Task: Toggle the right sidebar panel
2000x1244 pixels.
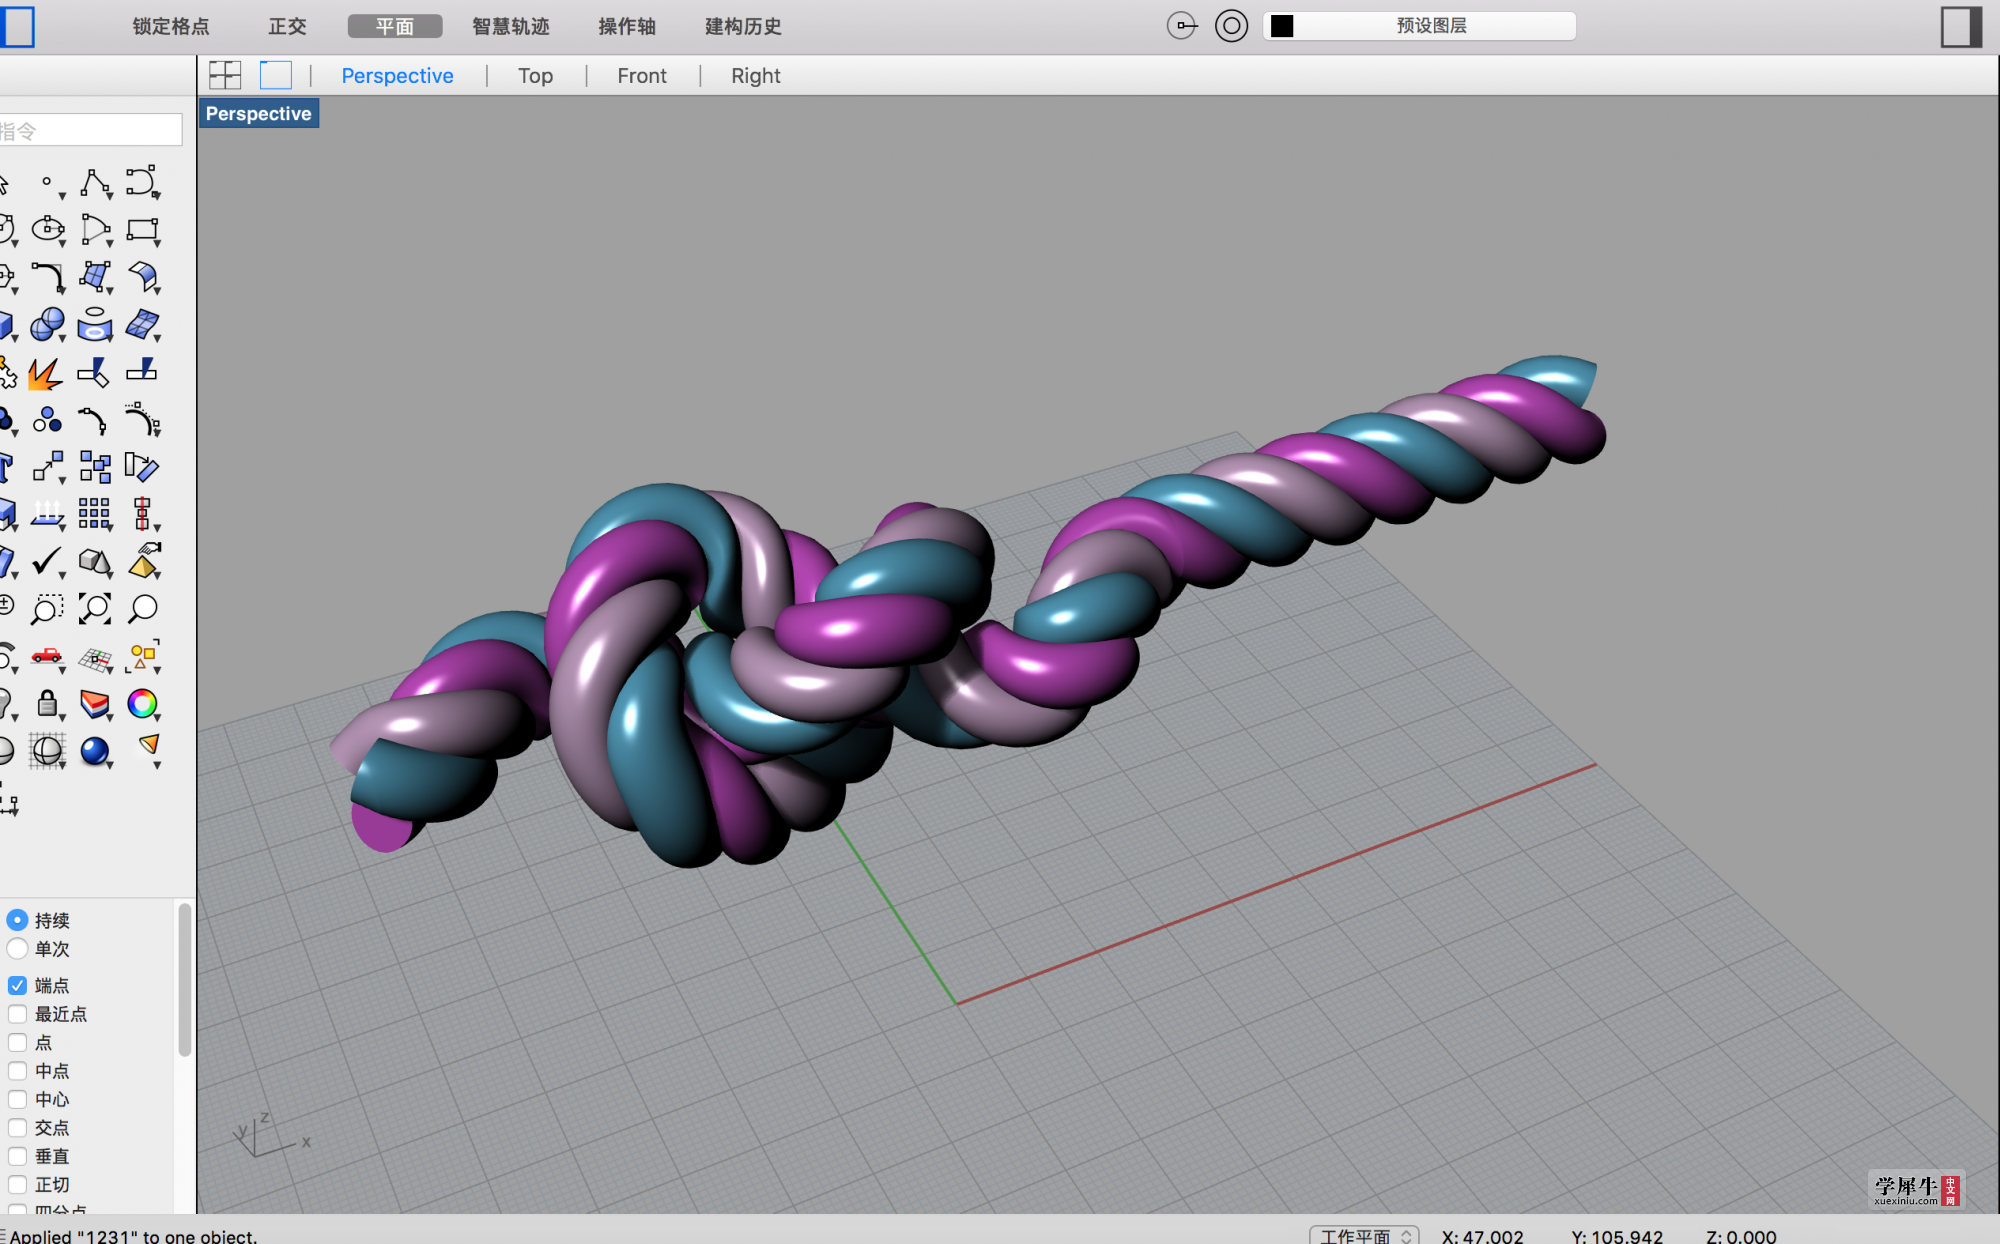Action: (x=1961, y=26)
